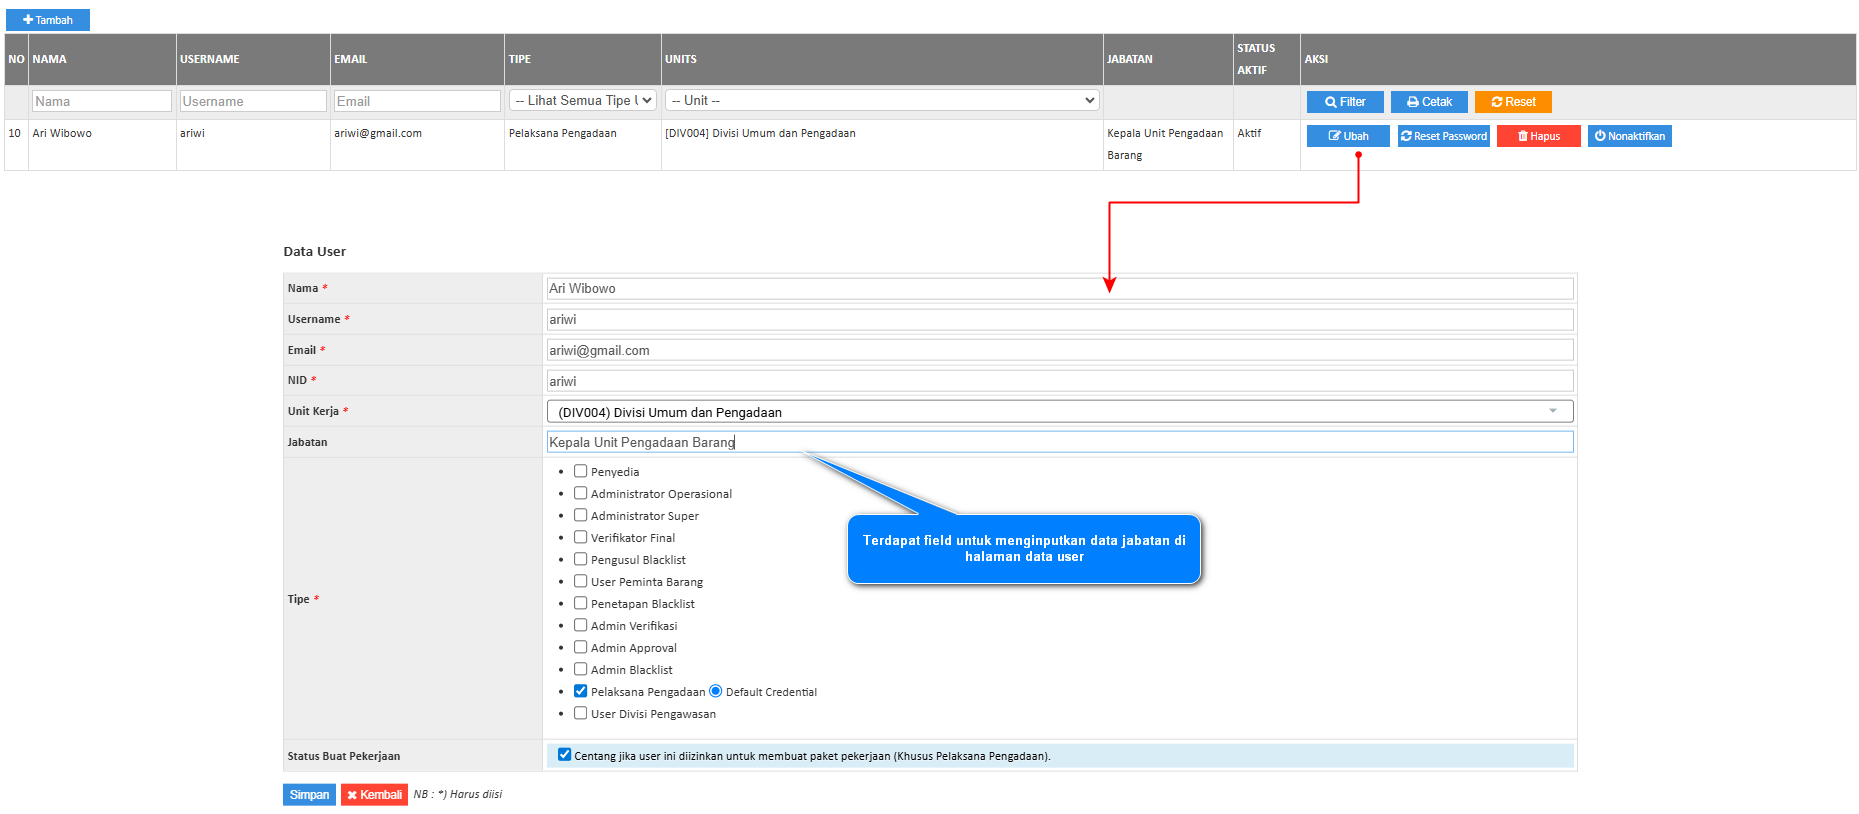Expand the Unit filter dropdown
Image resolution: width=1859 pixels, height=814 pixels.
point(881,101)
